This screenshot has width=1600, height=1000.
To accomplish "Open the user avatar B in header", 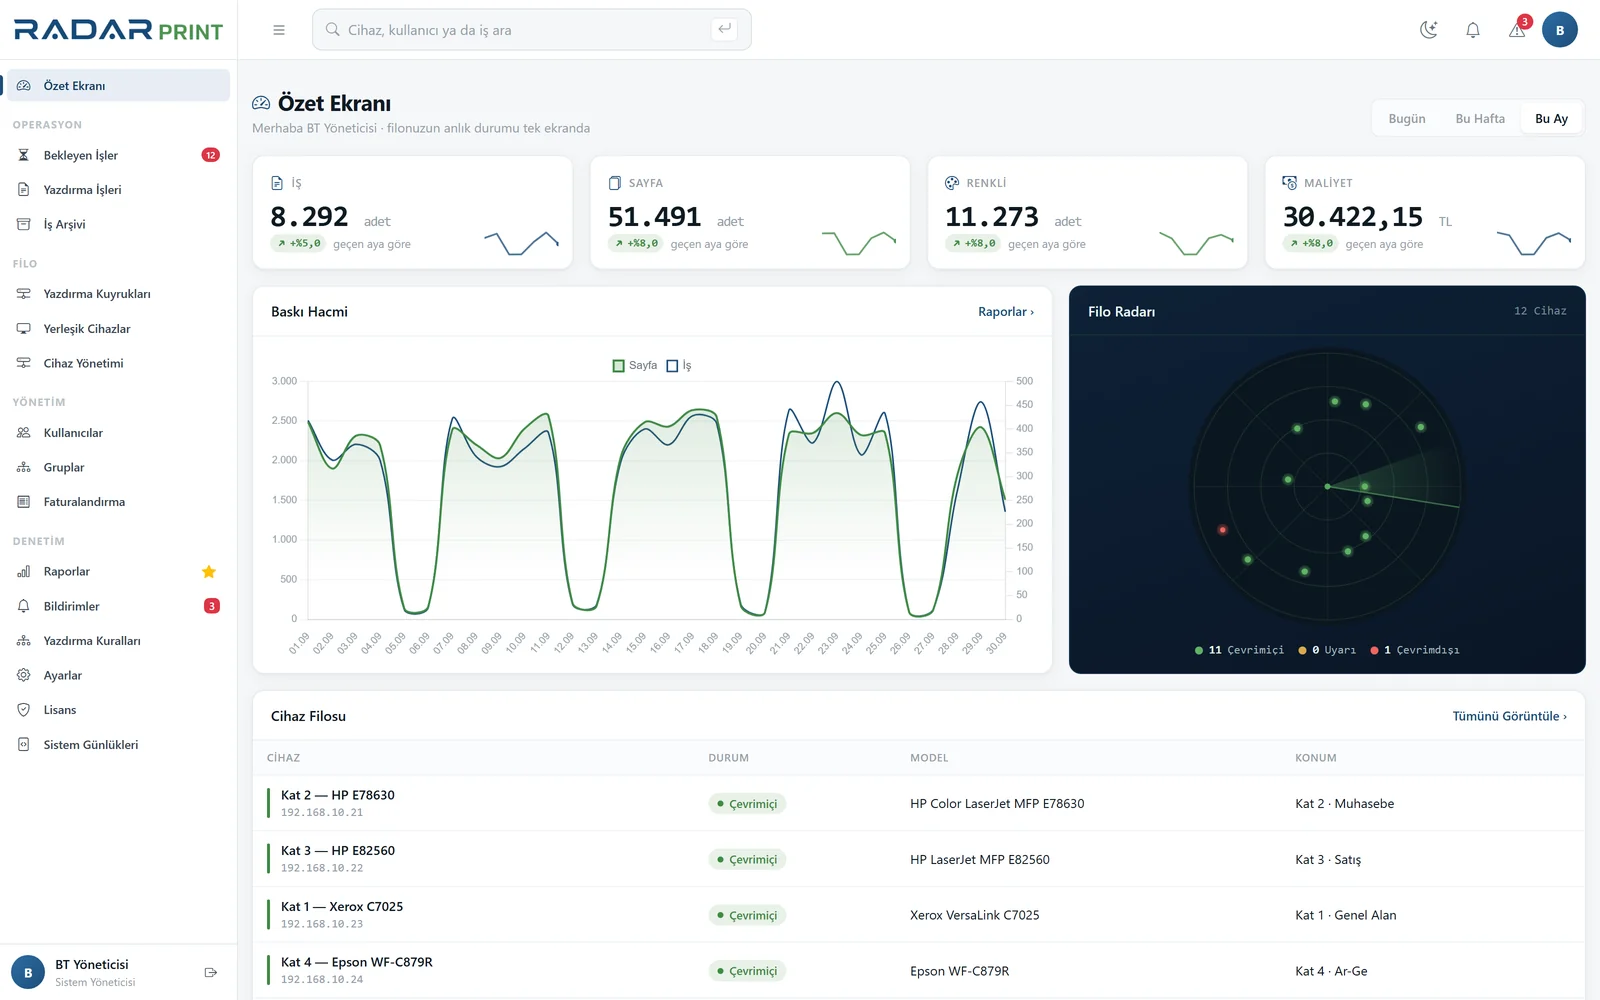I will 1559,30.
